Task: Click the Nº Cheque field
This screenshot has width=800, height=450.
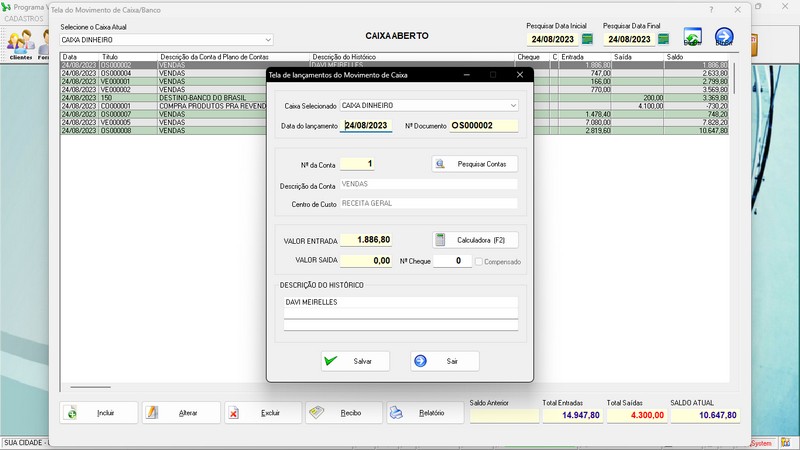Action: (x=453, y=261)
